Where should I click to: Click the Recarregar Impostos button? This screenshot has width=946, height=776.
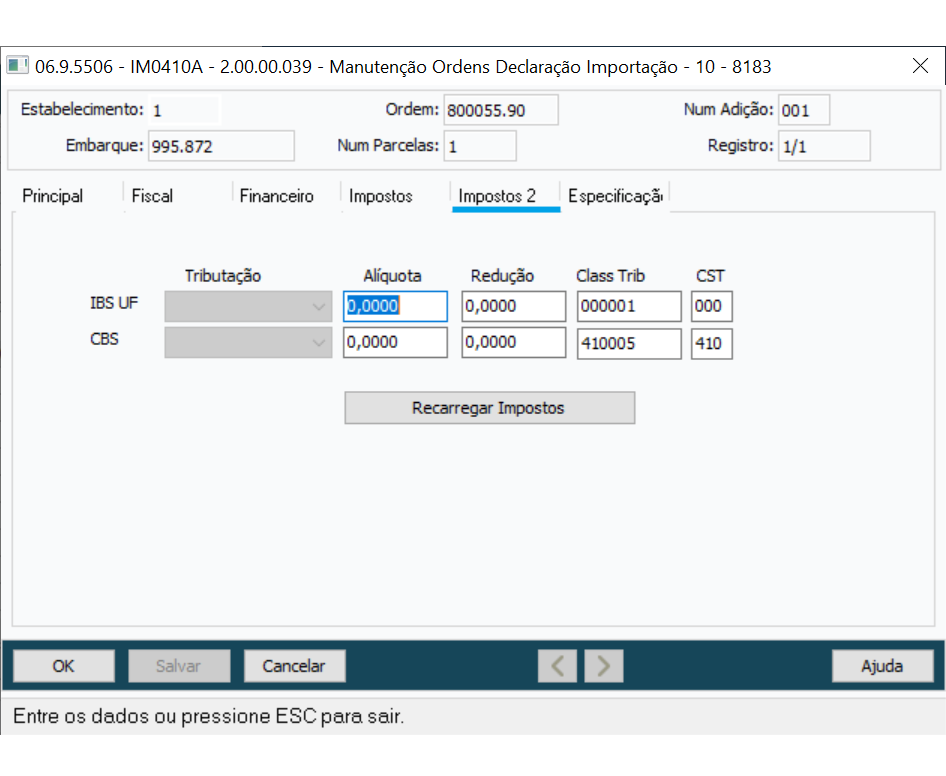[x=489, y=408]
